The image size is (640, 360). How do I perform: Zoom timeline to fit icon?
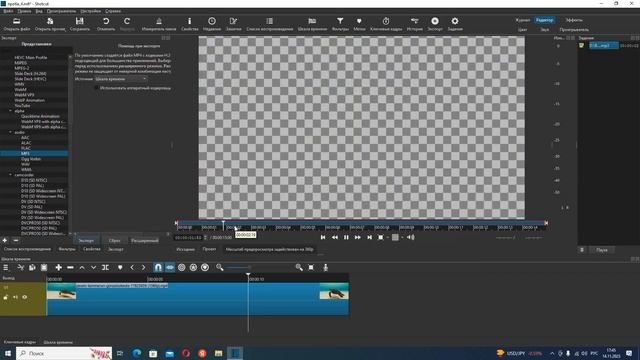point(311,267)
